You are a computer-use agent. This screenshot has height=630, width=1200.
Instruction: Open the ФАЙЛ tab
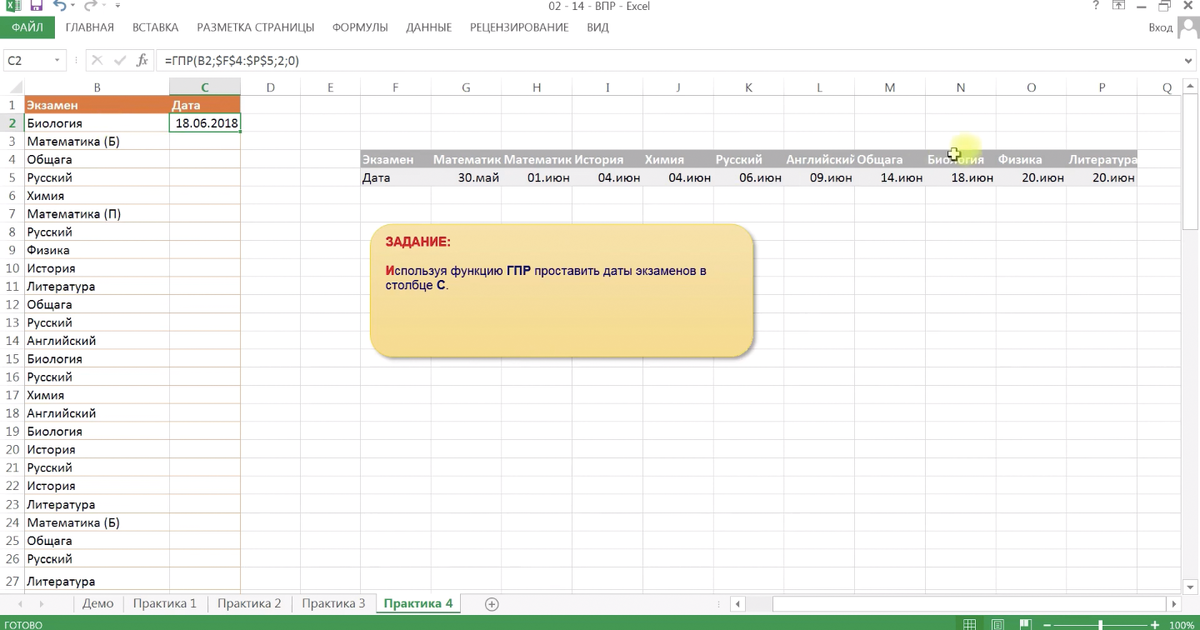click(26, 28)
